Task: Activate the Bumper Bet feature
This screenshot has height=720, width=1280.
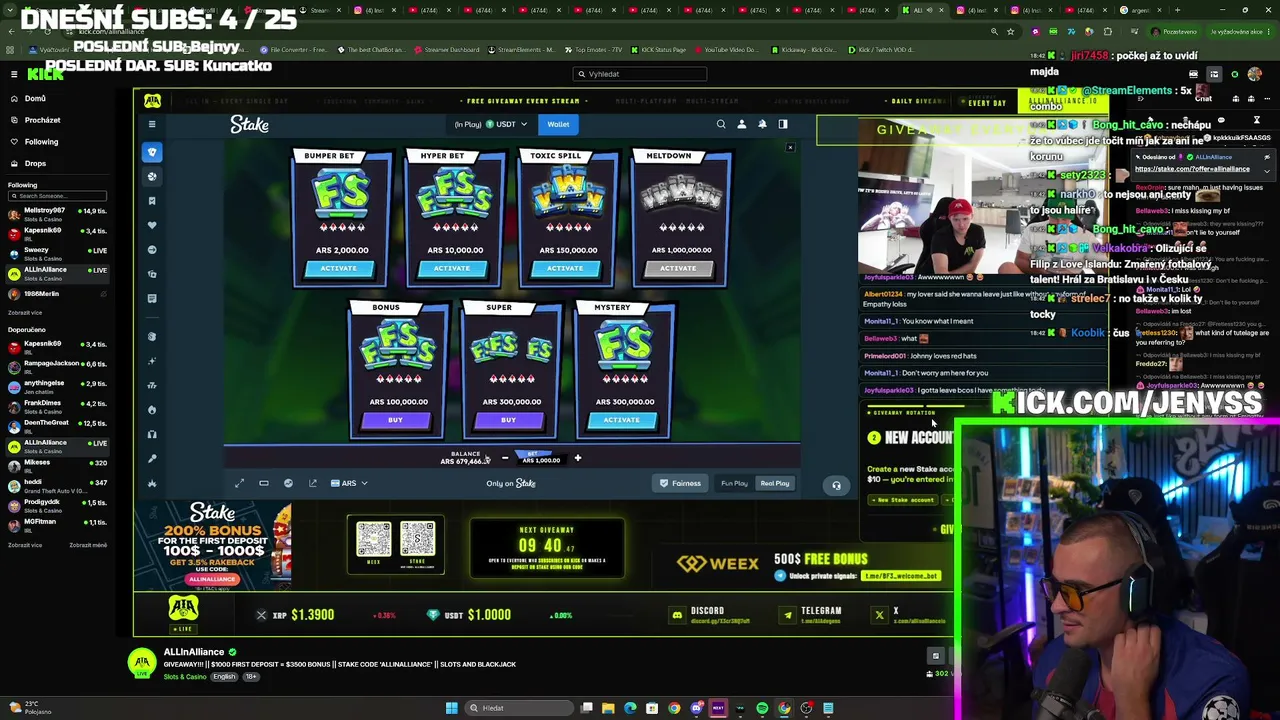Action: (x=338, y=268)
